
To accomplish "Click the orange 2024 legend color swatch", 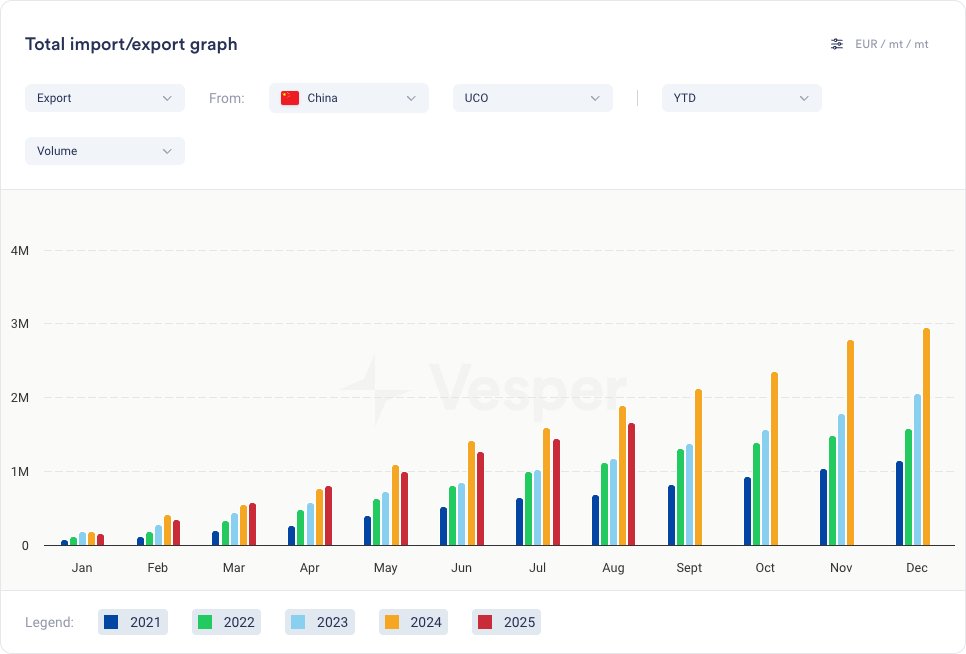I will [x=392, y=622].
